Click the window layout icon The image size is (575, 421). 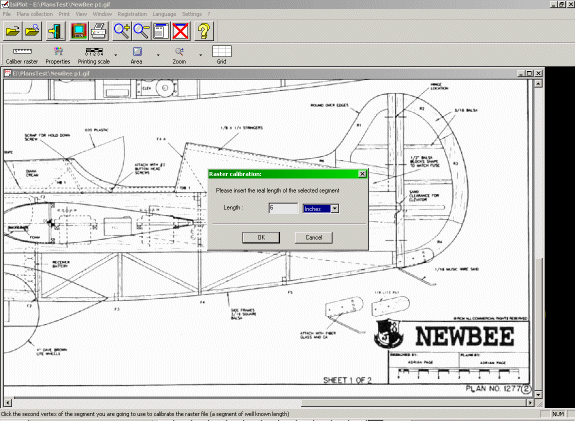point(161,31)
